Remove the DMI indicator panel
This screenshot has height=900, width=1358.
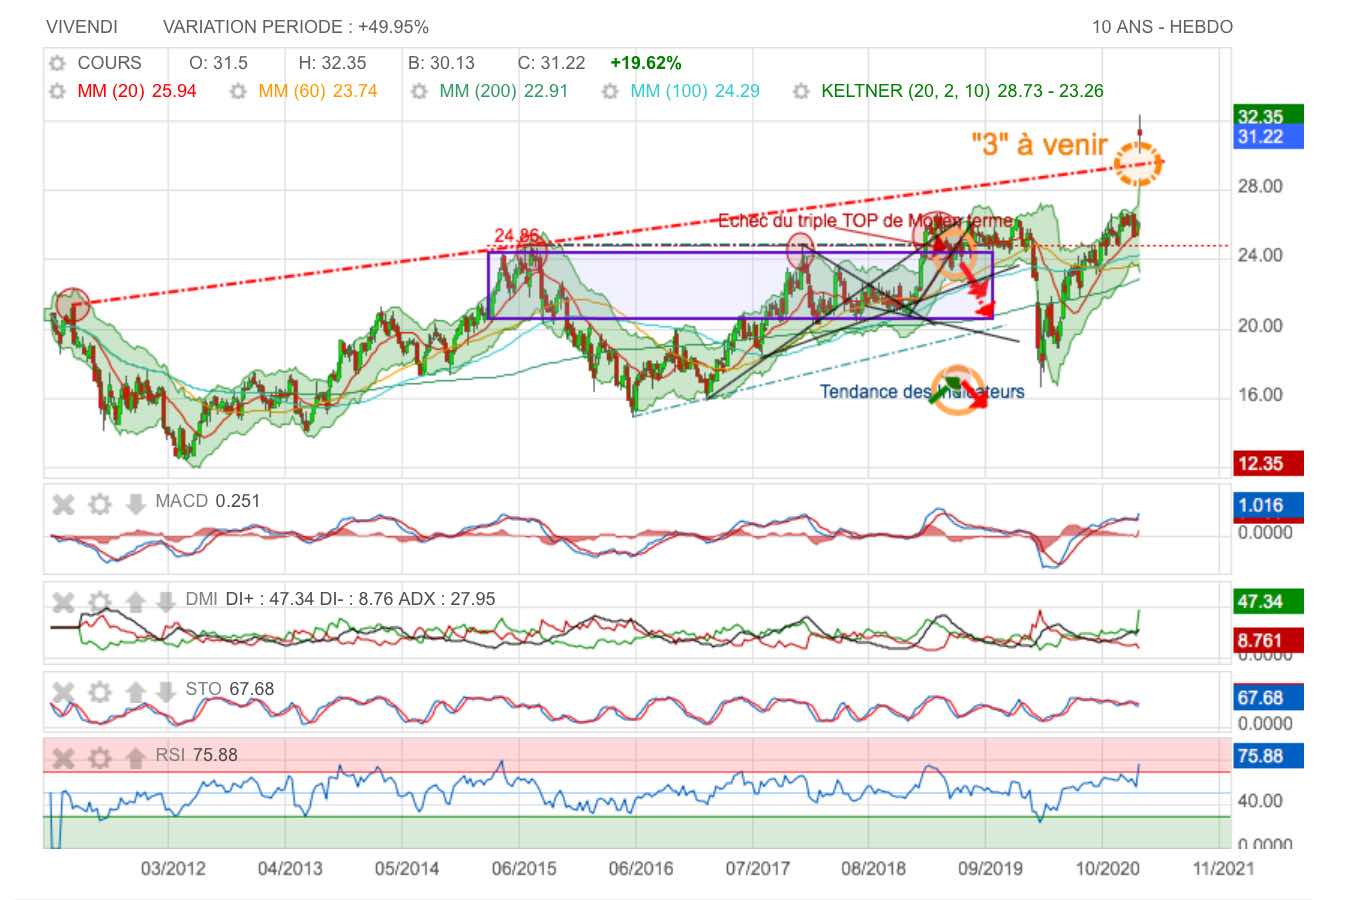click(x=64, y=602)
